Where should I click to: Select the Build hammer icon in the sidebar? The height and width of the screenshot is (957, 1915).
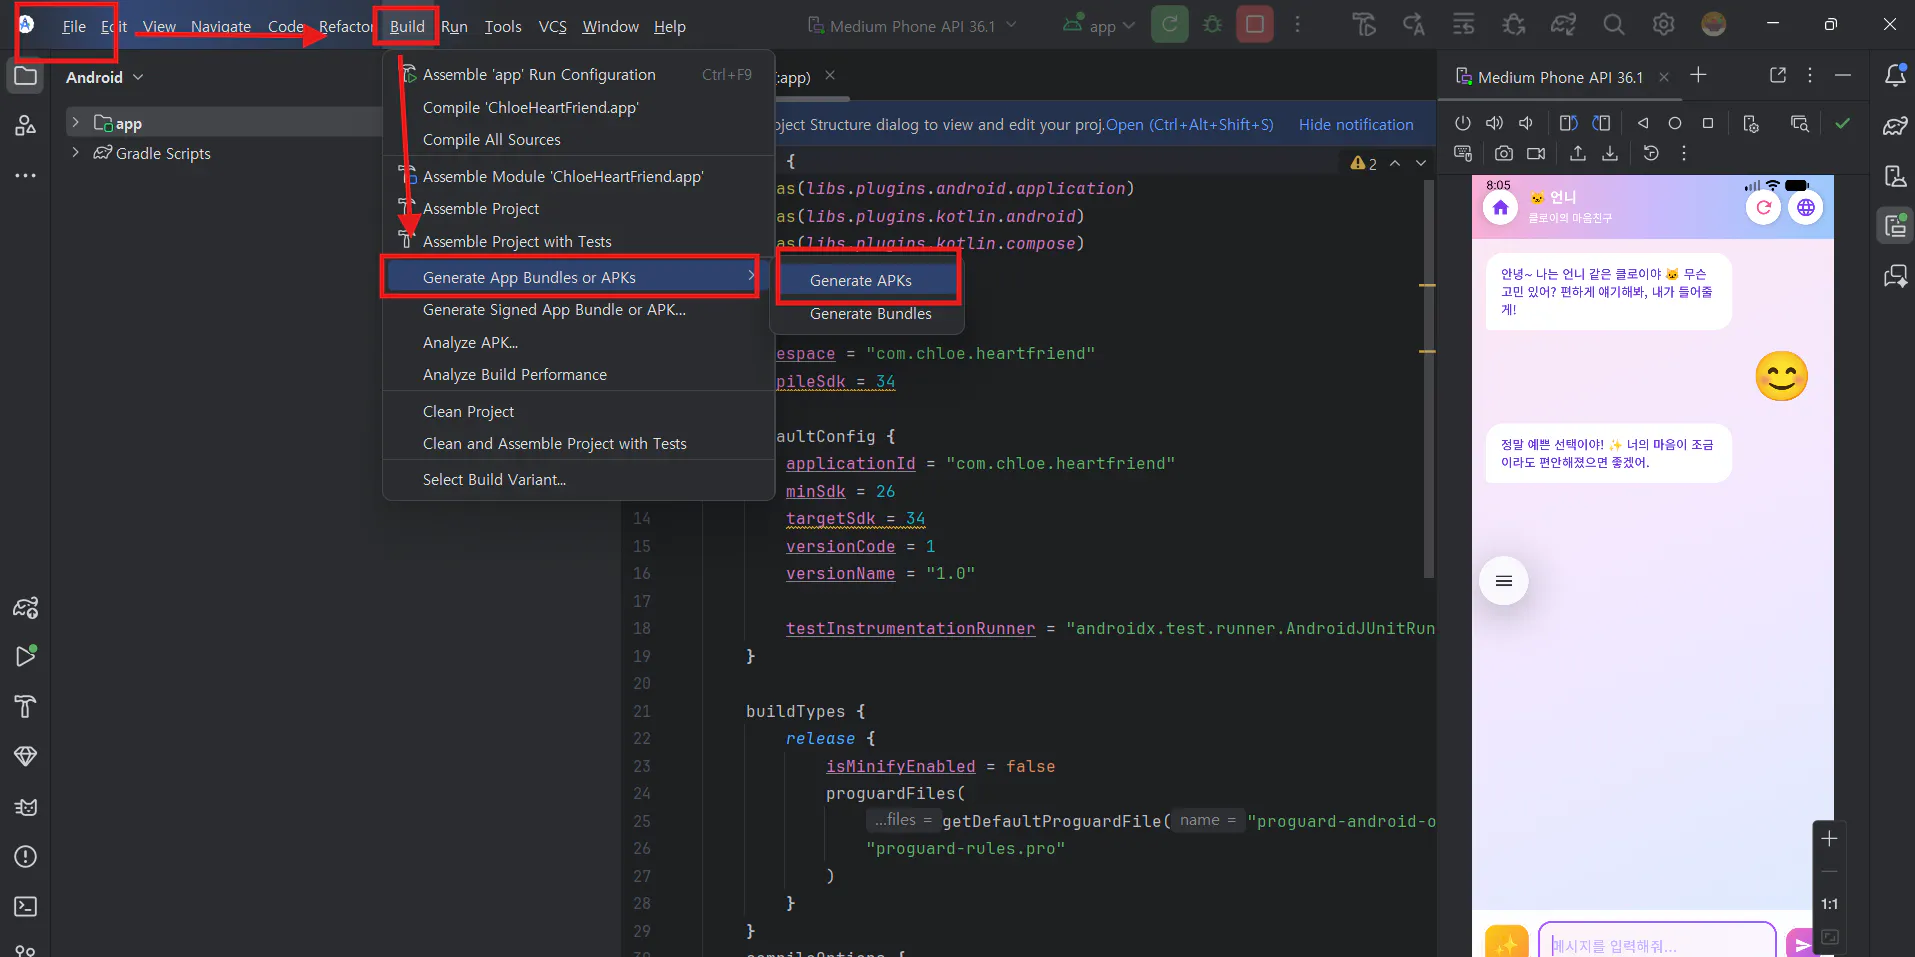tap(25, 707)
